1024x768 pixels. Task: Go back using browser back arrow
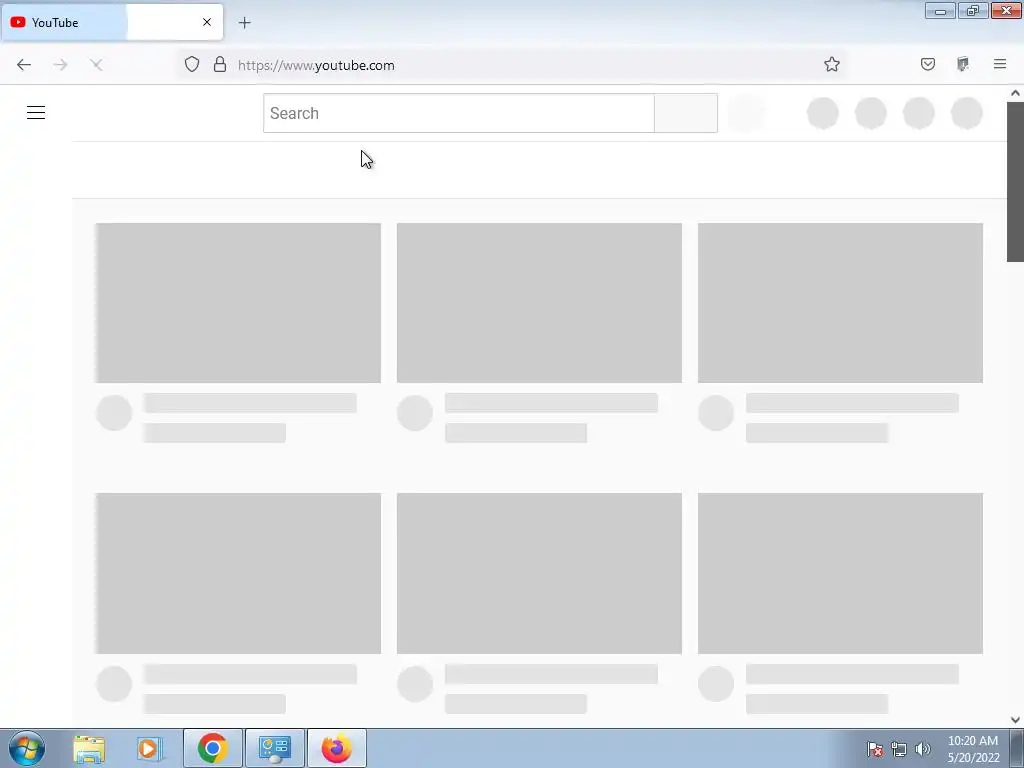24,65
